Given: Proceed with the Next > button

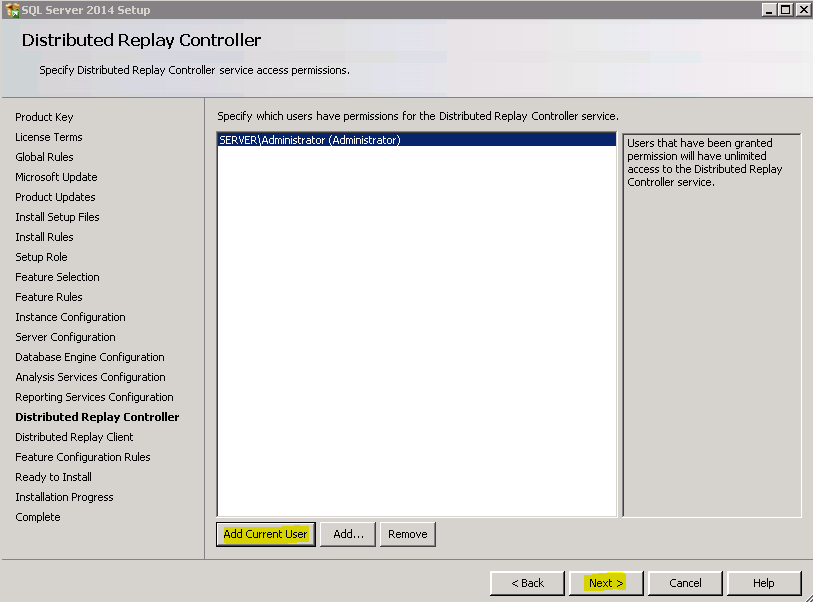Looking at the screenshot, I should [606, 583].
